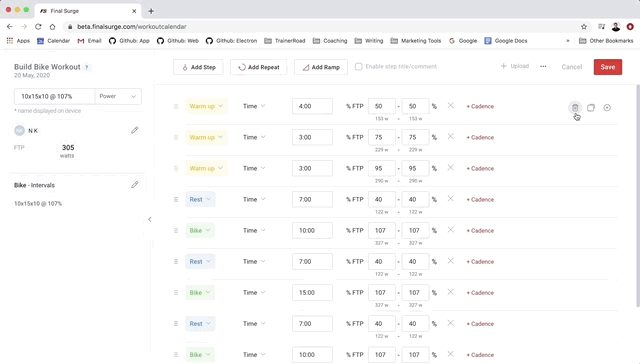
Task: Open the Coaching bookmark folder
Action: click(x=330, y=41)
